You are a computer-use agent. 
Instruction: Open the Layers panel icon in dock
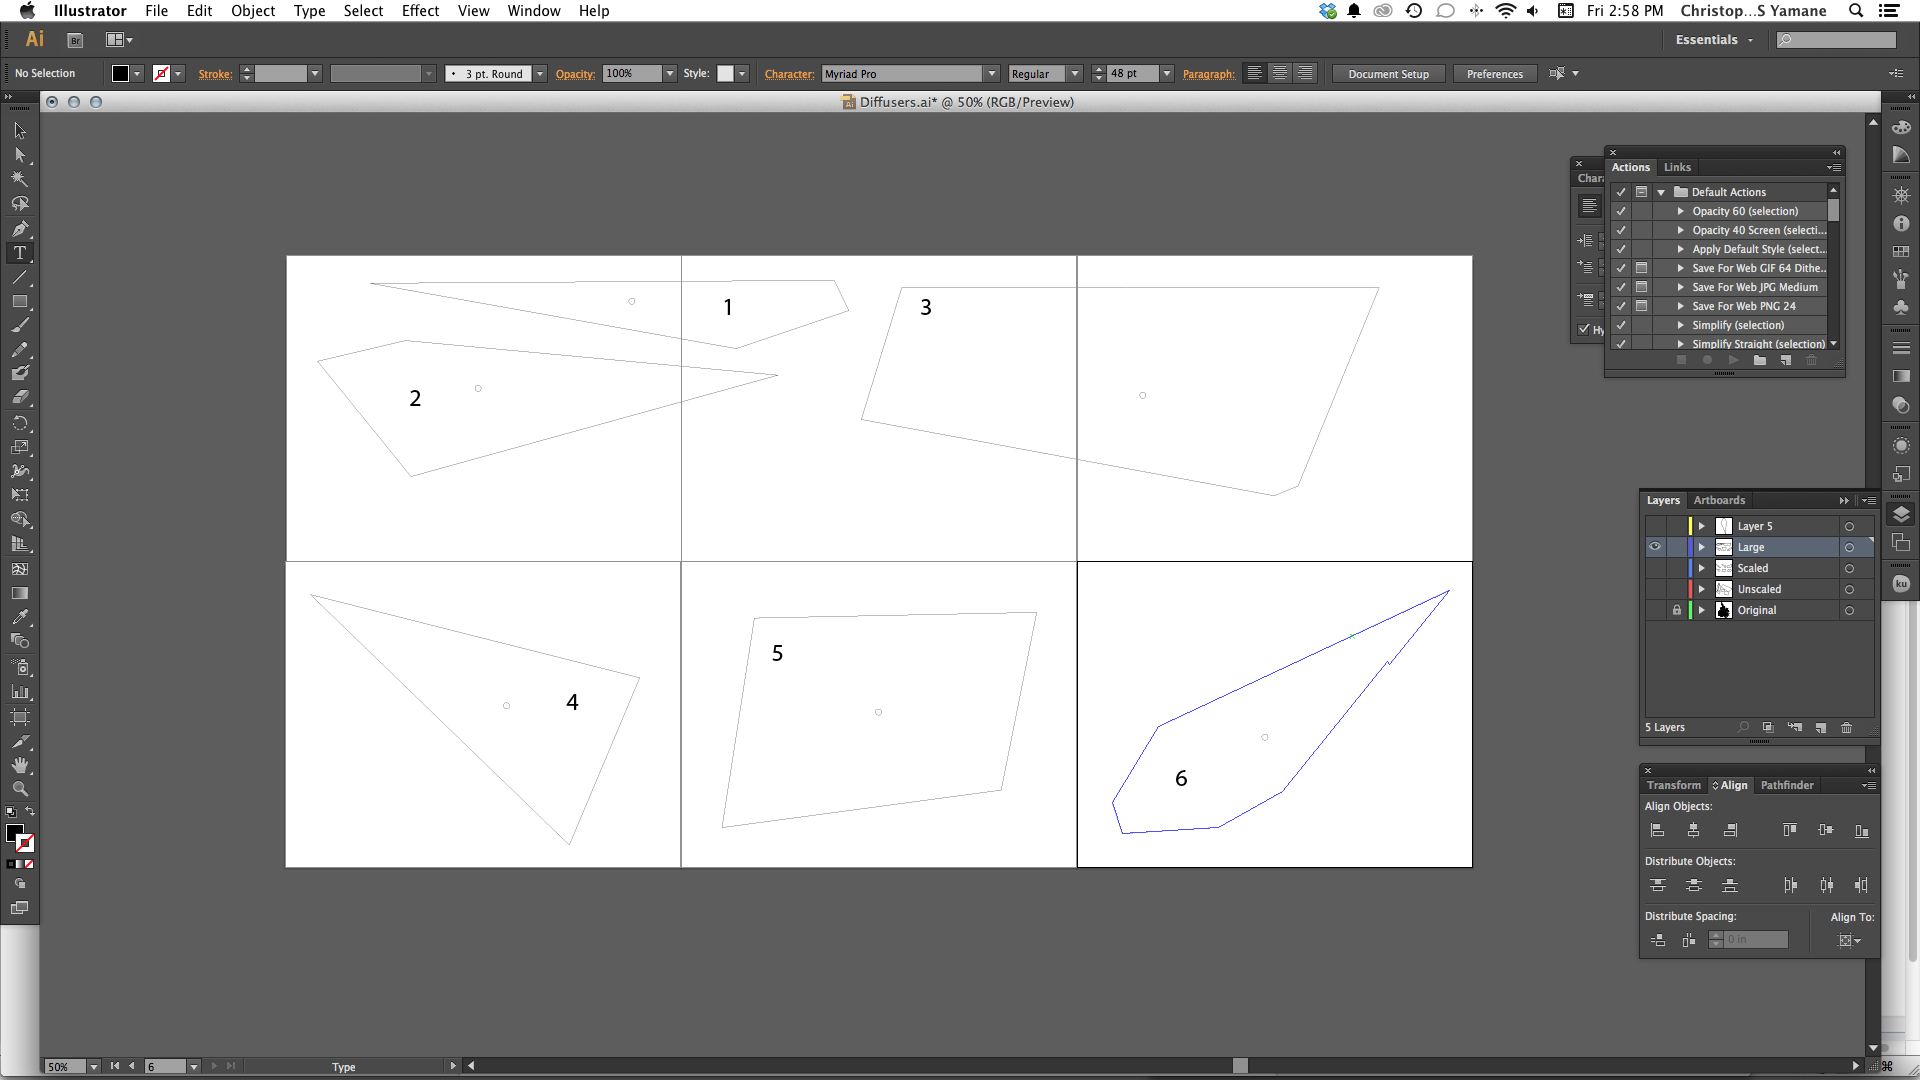(x=1901, y=514)
